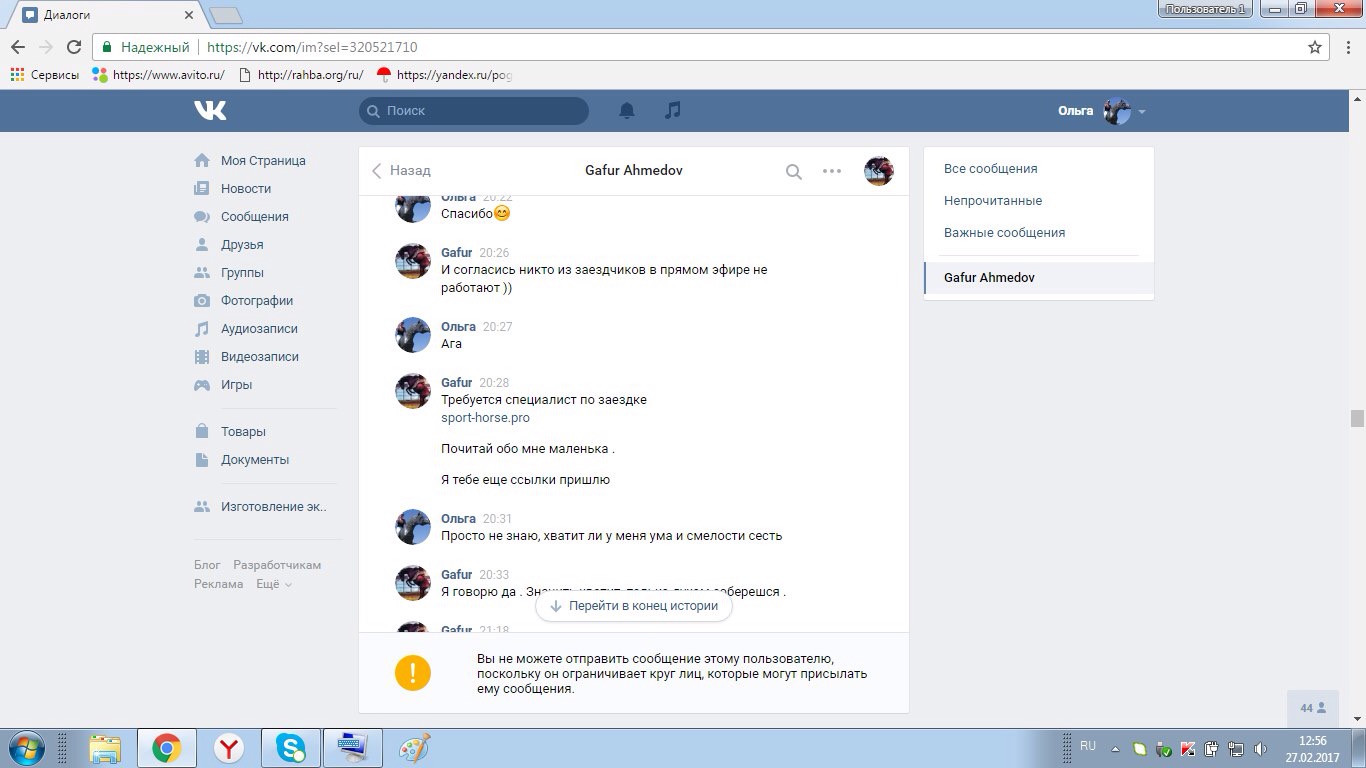The height and width of the screenshot is (768, 1366).
Task: Click the browser forward arrow
Action: (45, 47)
